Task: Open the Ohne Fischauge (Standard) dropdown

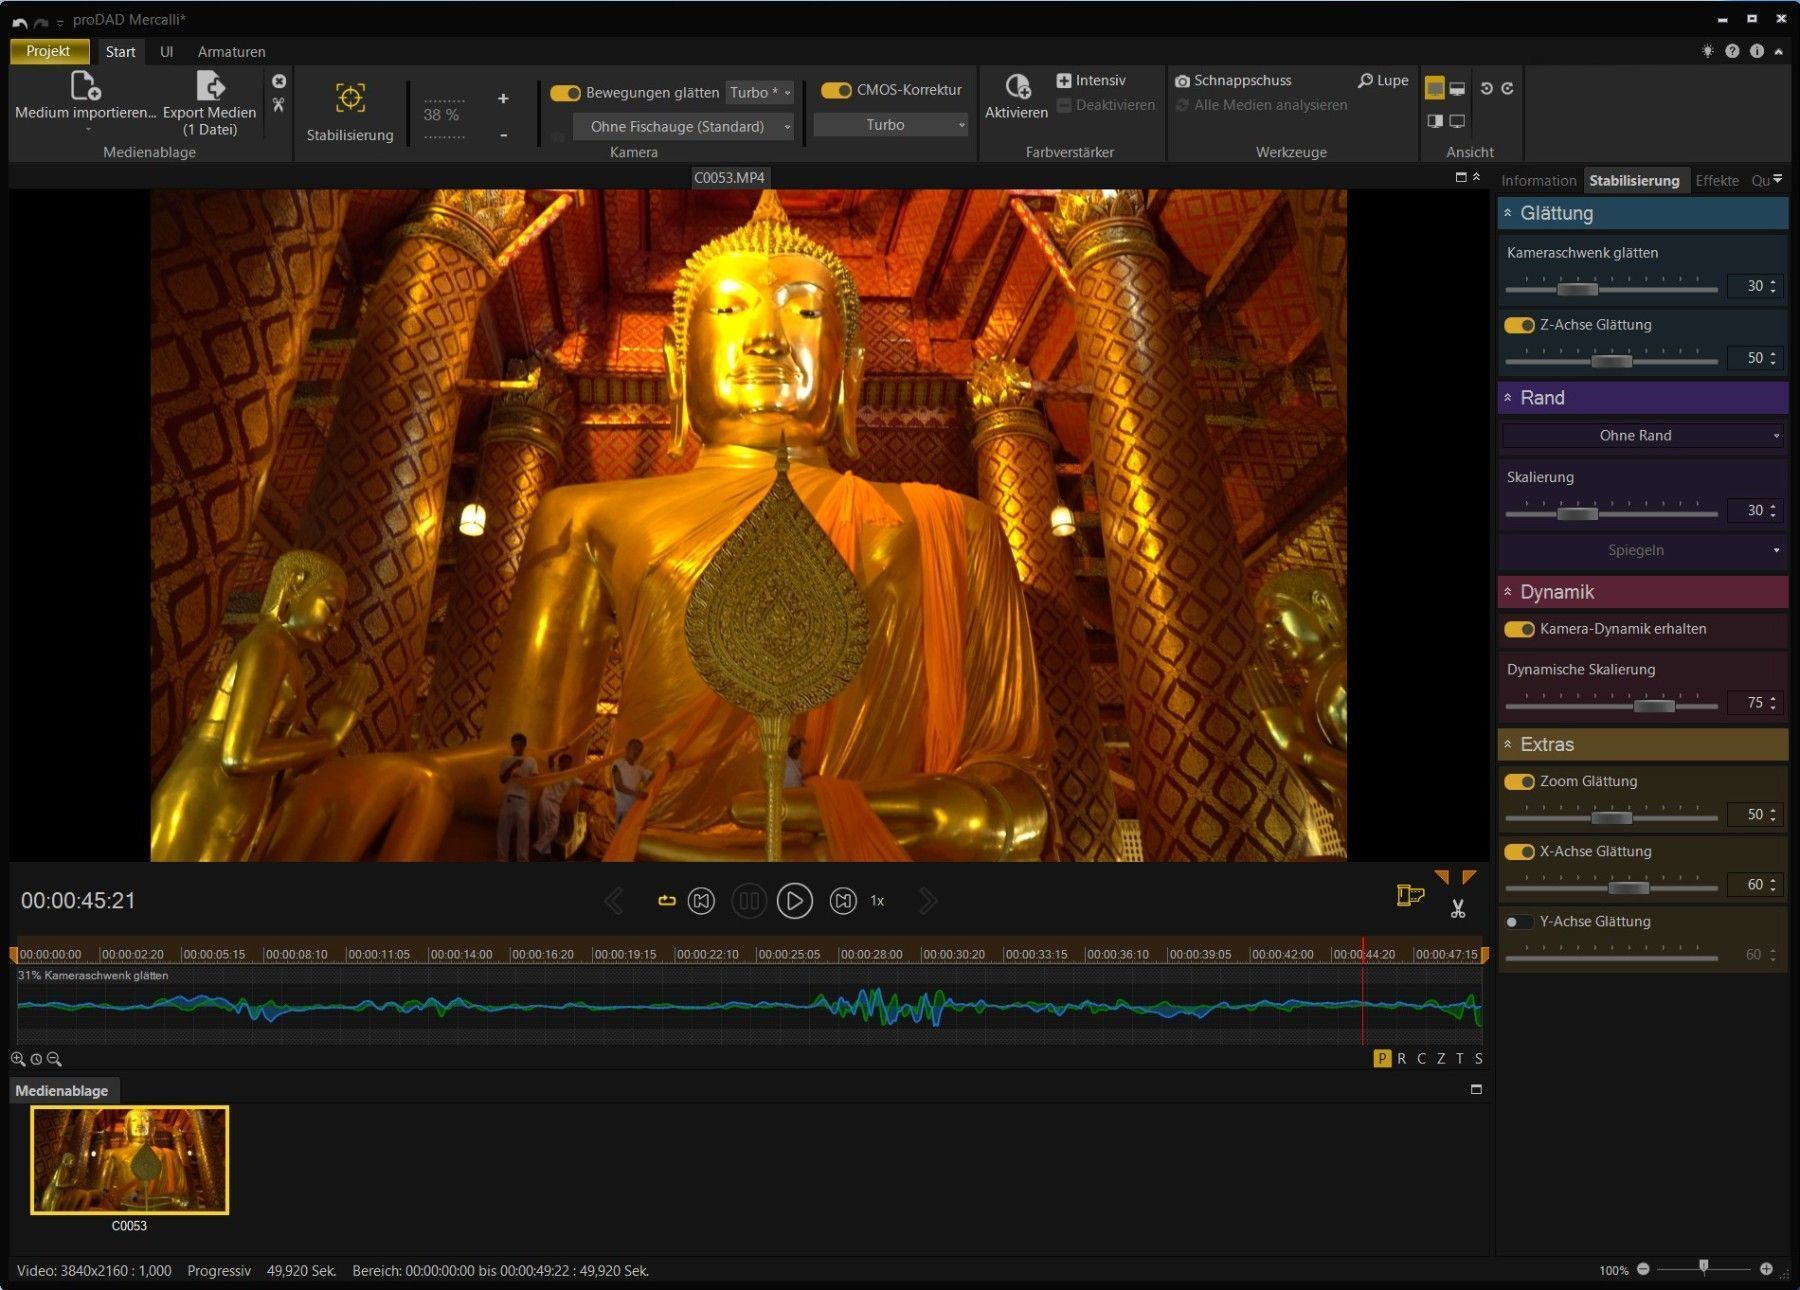Action: coord(684,127)
